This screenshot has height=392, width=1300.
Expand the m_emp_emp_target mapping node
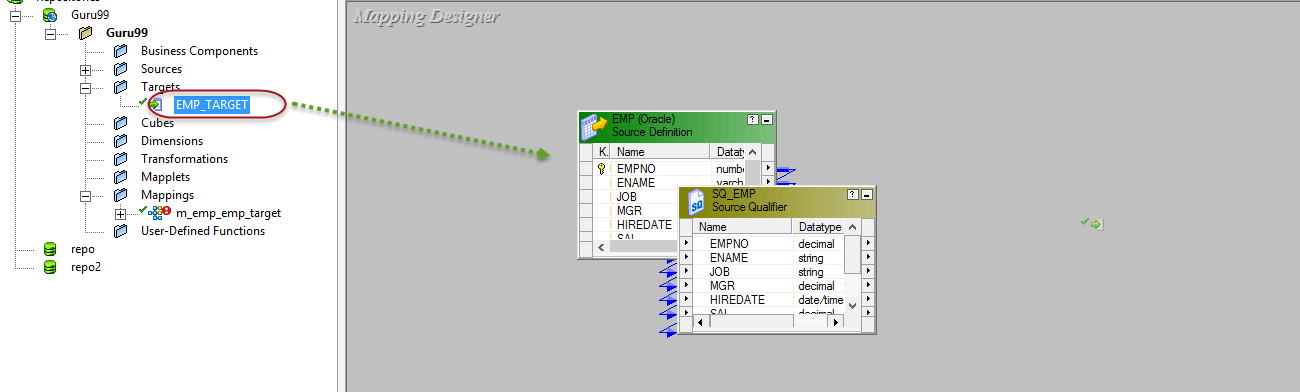point(121,214)
